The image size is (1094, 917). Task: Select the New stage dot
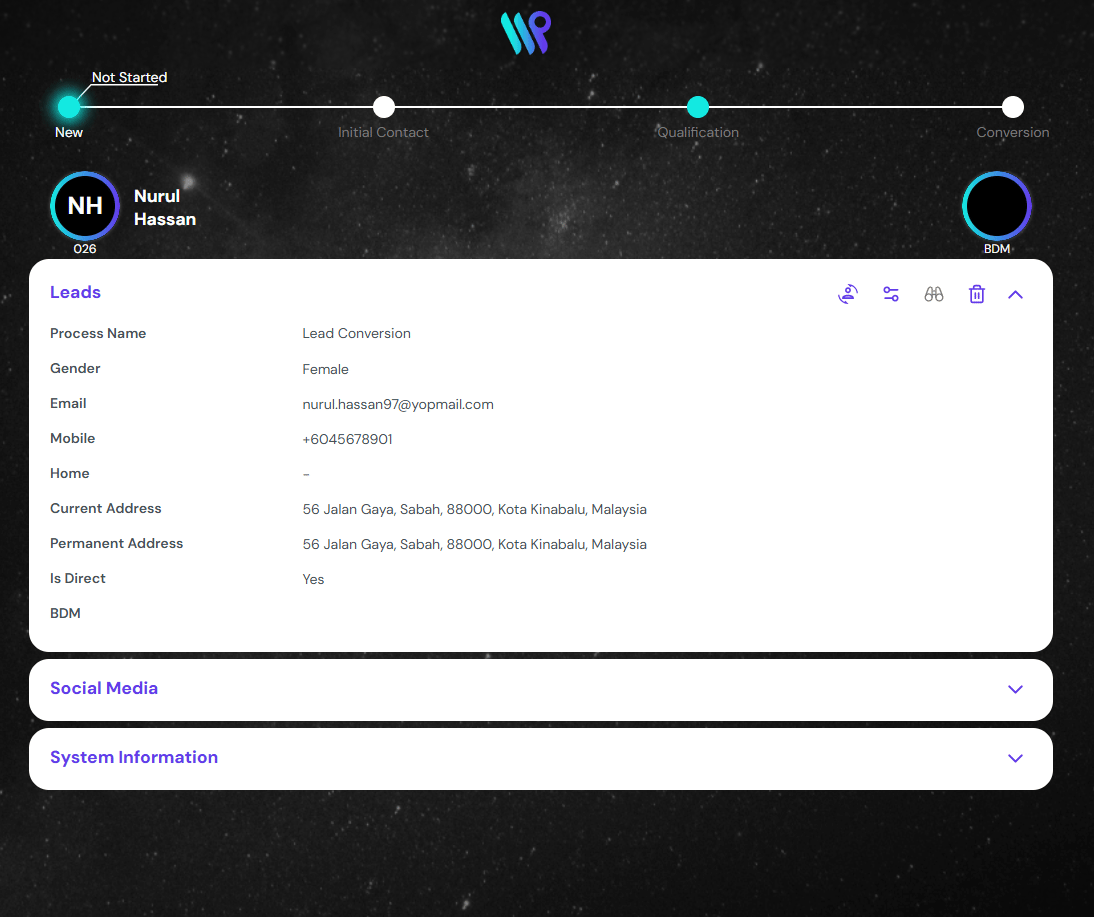pyautogui.click(x=68, y=107)
